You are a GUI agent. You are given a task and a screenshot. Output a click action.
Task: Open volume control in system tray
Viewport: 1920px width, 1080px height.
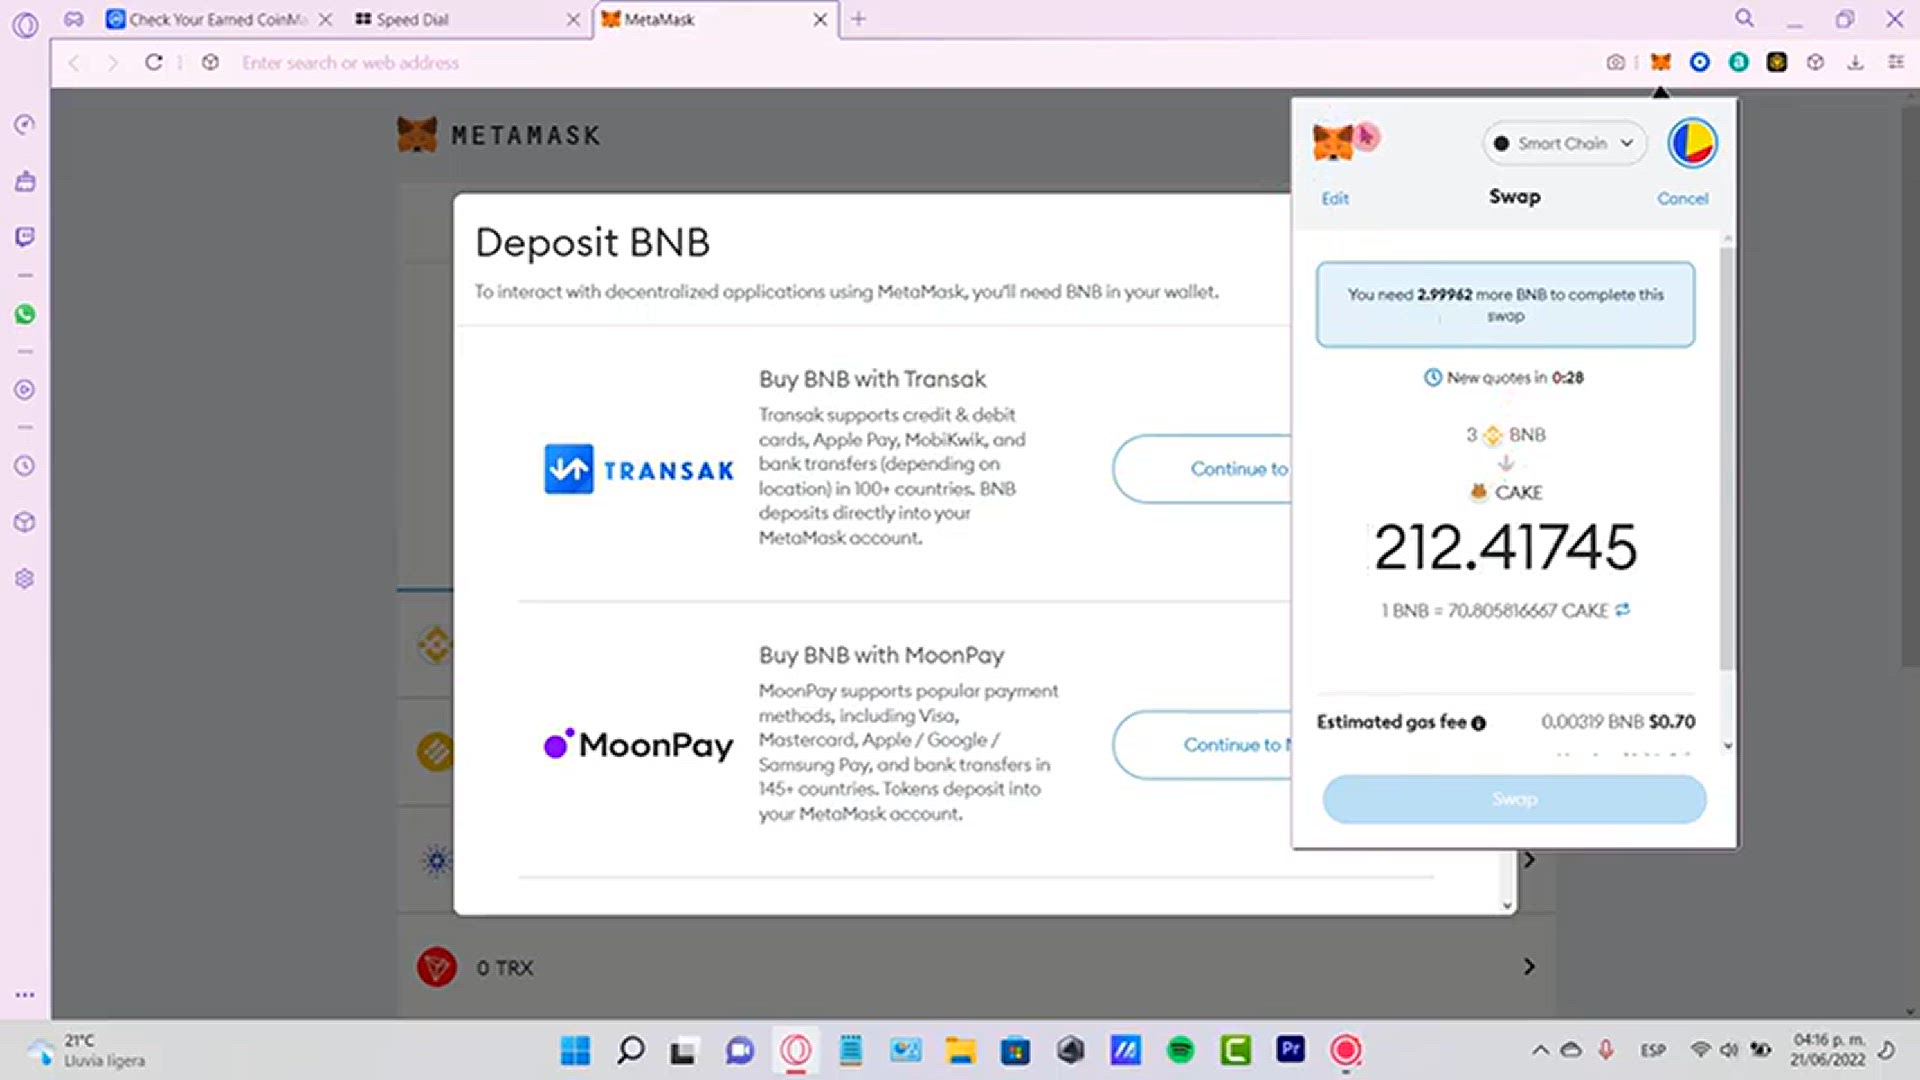(x=1729, y=1050)
